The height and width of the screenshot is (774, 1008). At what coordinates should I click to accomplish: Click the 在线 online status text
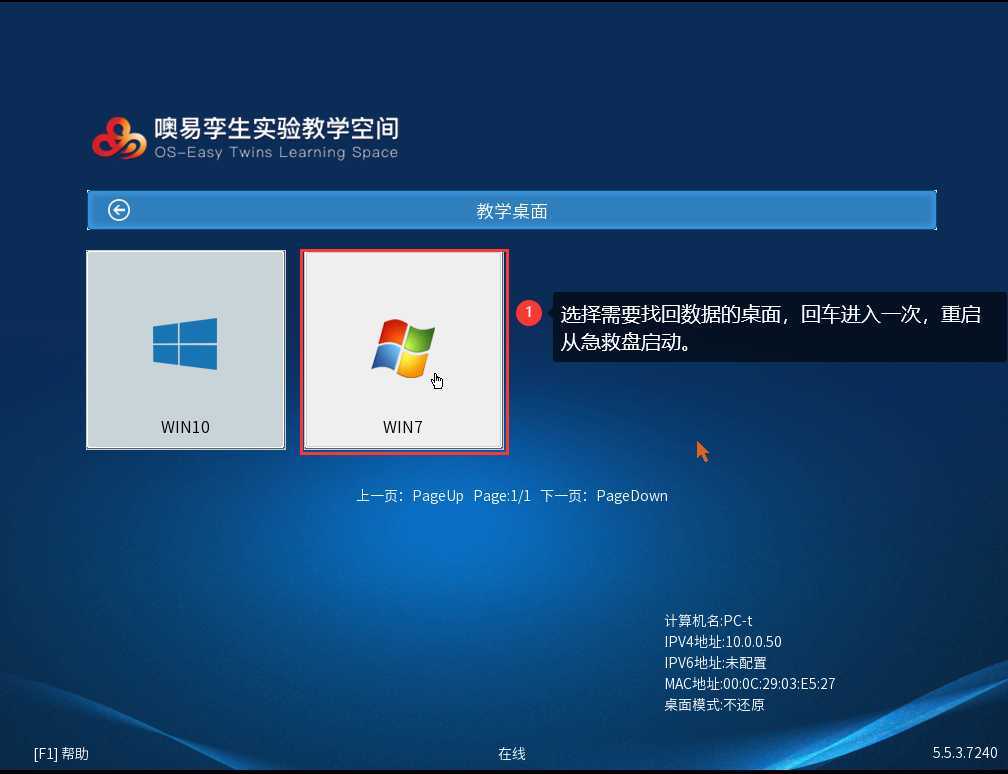tap(511, 754)
